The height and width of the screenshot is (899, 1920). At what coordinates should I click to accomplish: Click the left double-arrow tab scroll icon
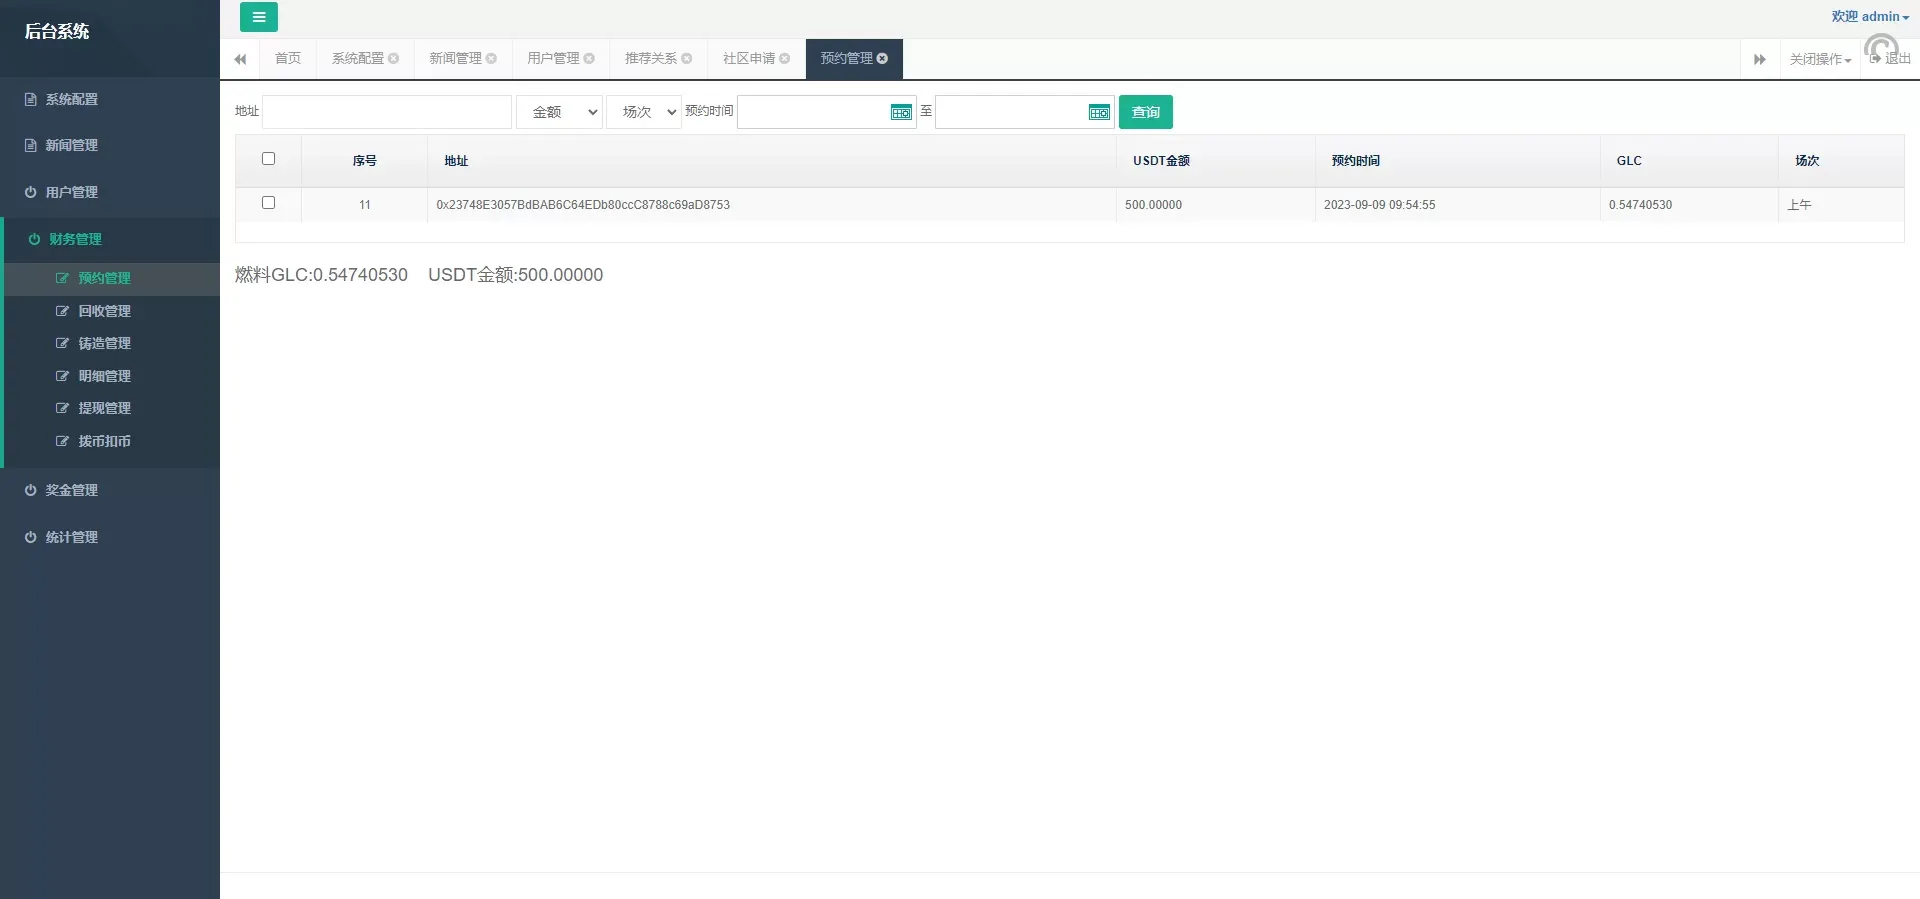(x=240, y=59)
